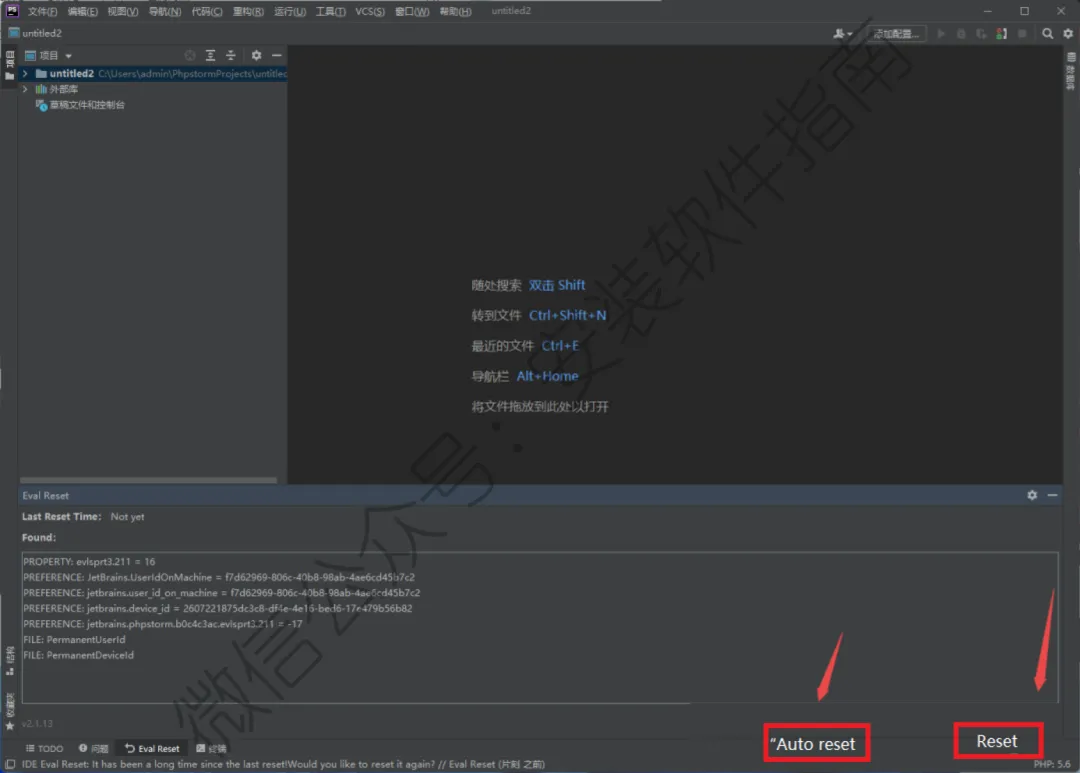The image size is (1080, 773).
Task: Open IDE settings gear in top toolbar
Action: [x=1068, y=33]
